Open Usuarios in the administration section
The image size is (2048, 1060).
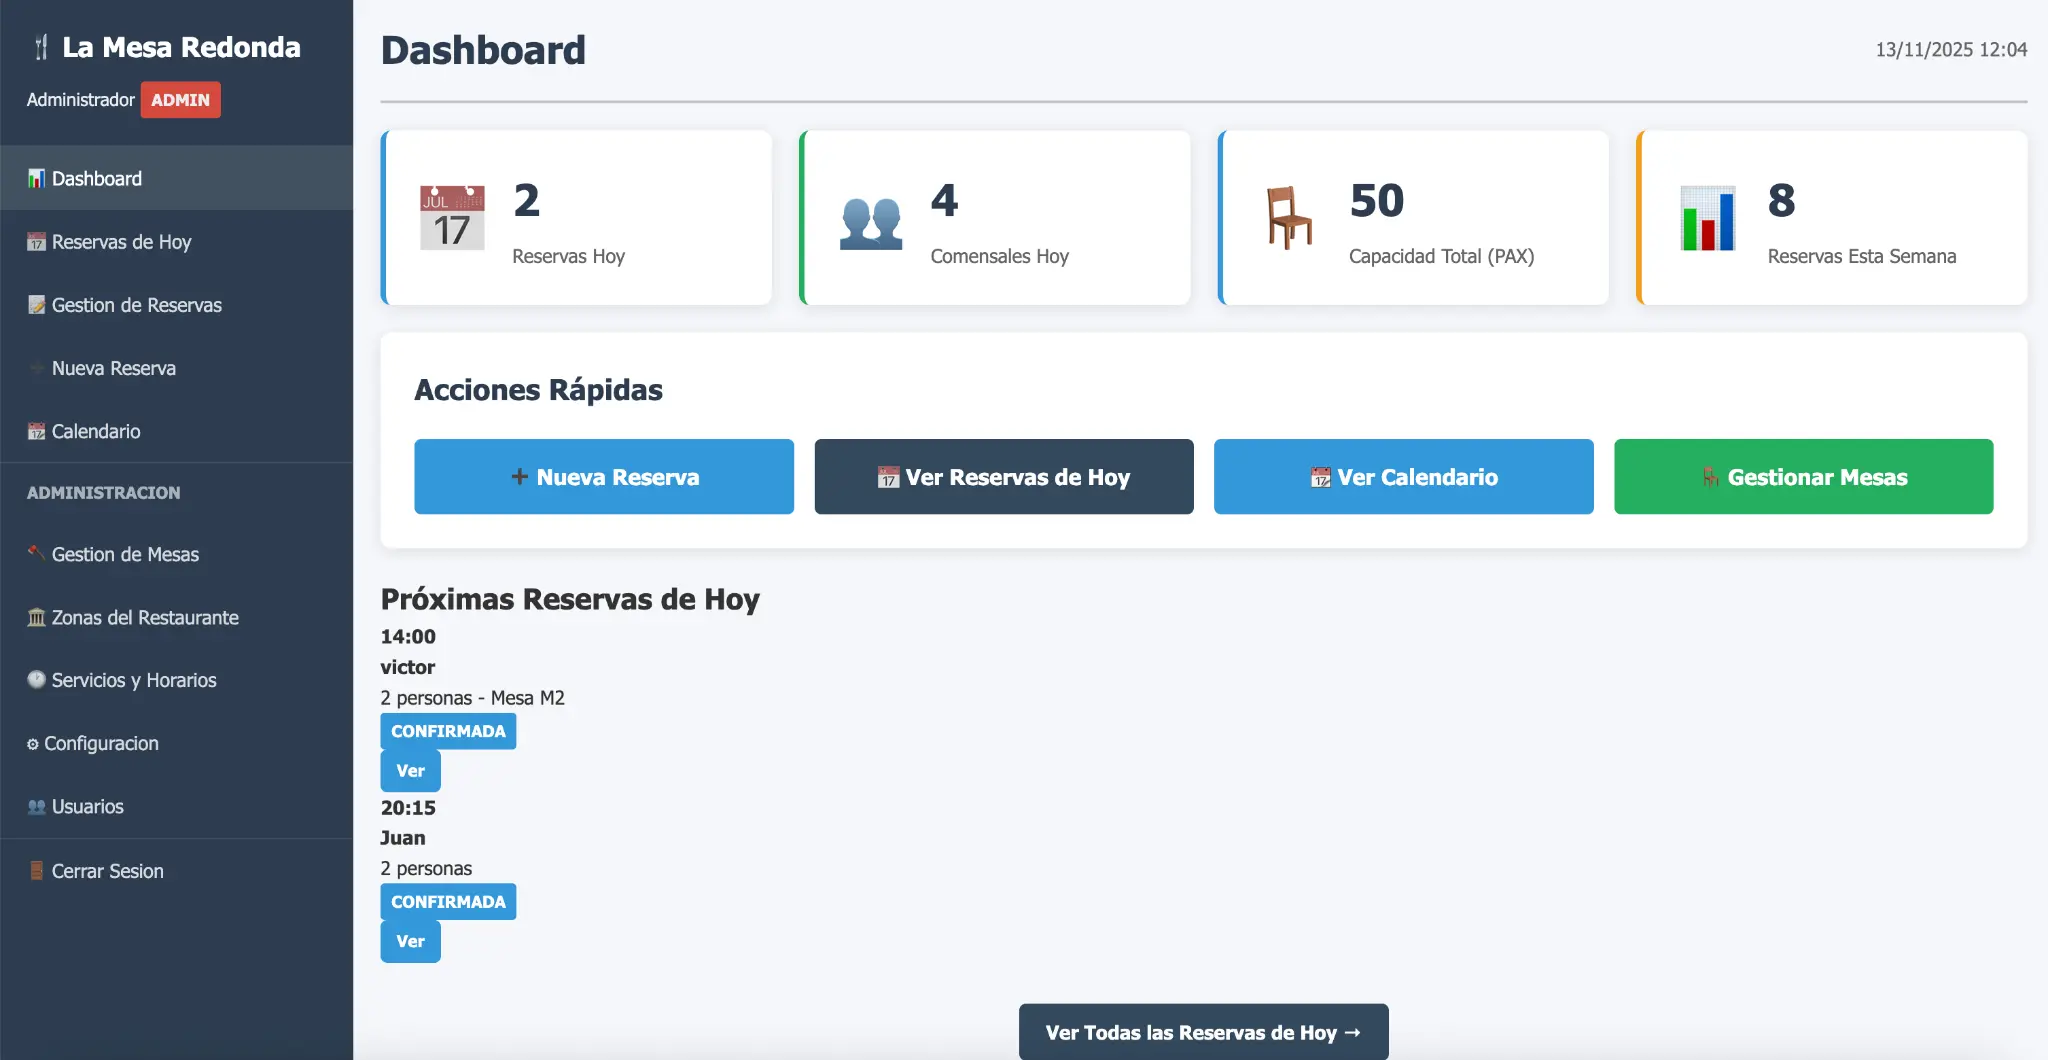pyautogui.click(x=87, y=806)
